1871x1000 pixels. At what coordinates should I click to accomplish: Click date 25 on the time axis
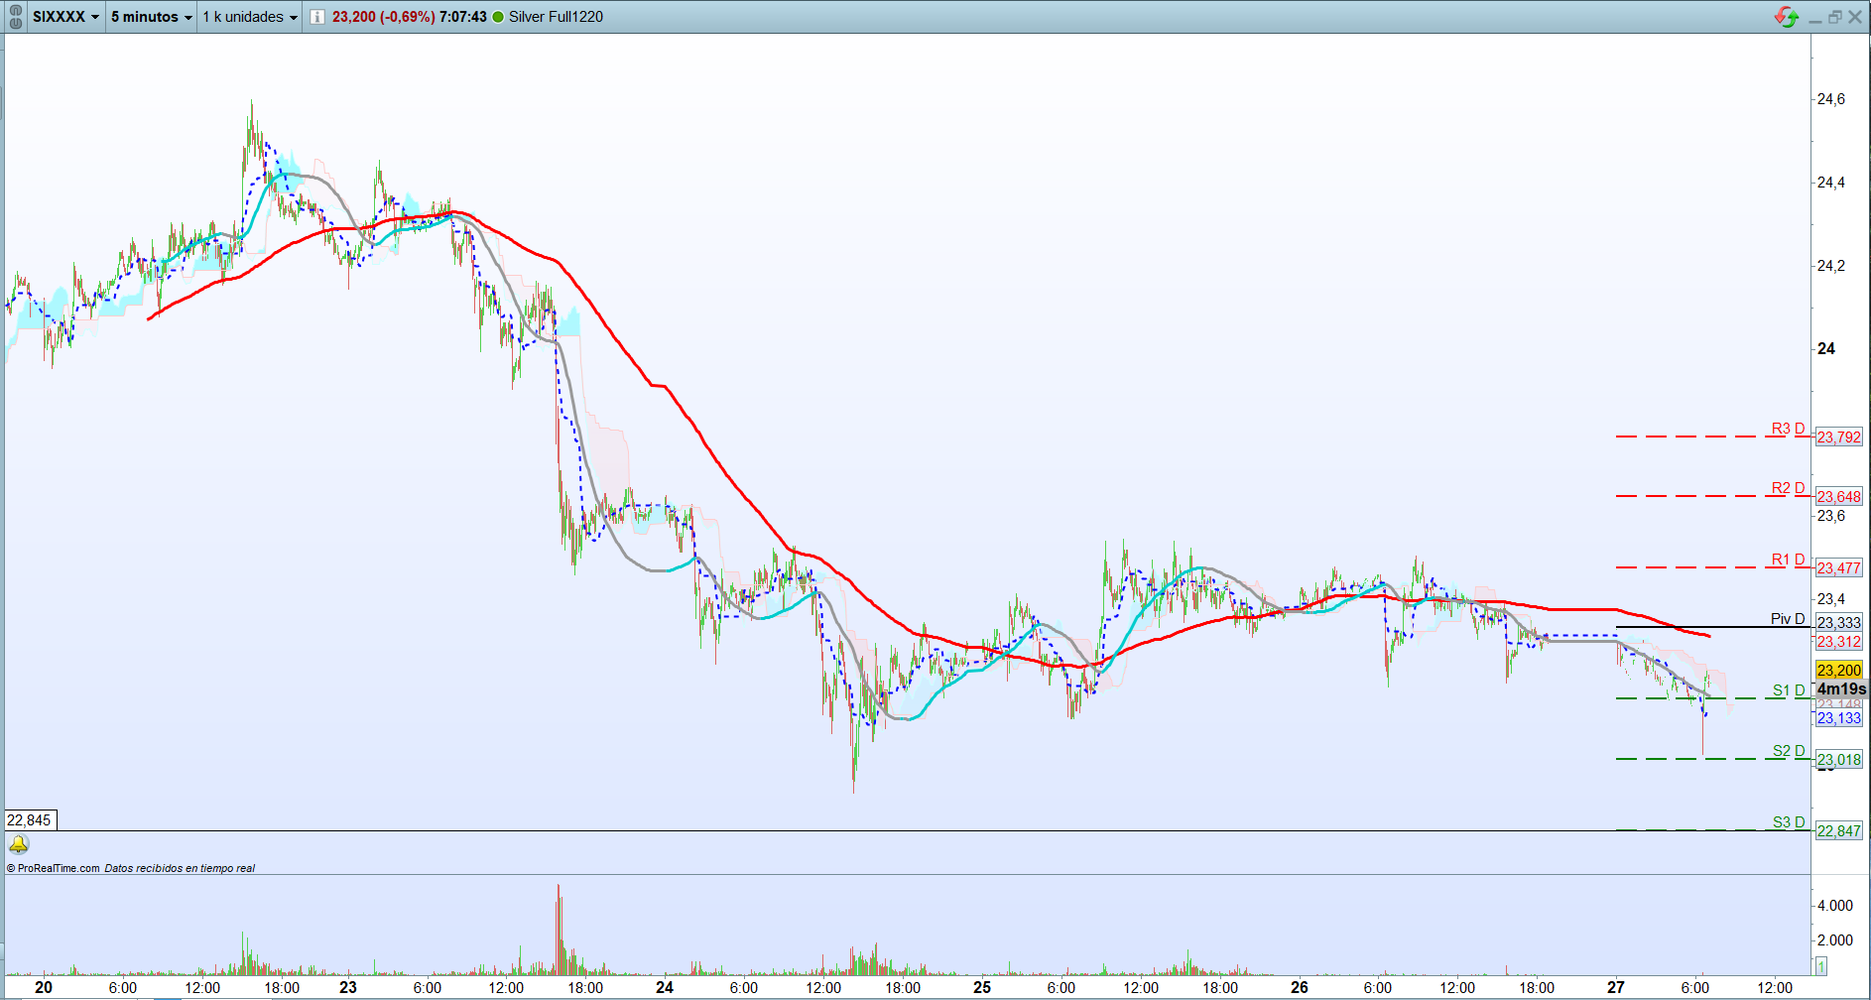tap(982, 988)
